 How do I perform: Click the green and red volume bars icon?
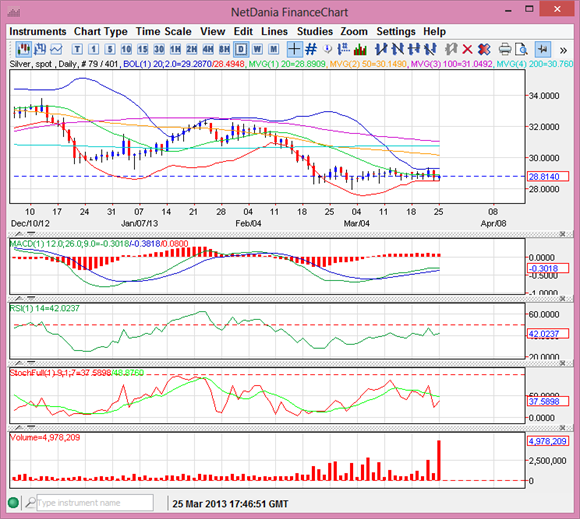(360, 49)
